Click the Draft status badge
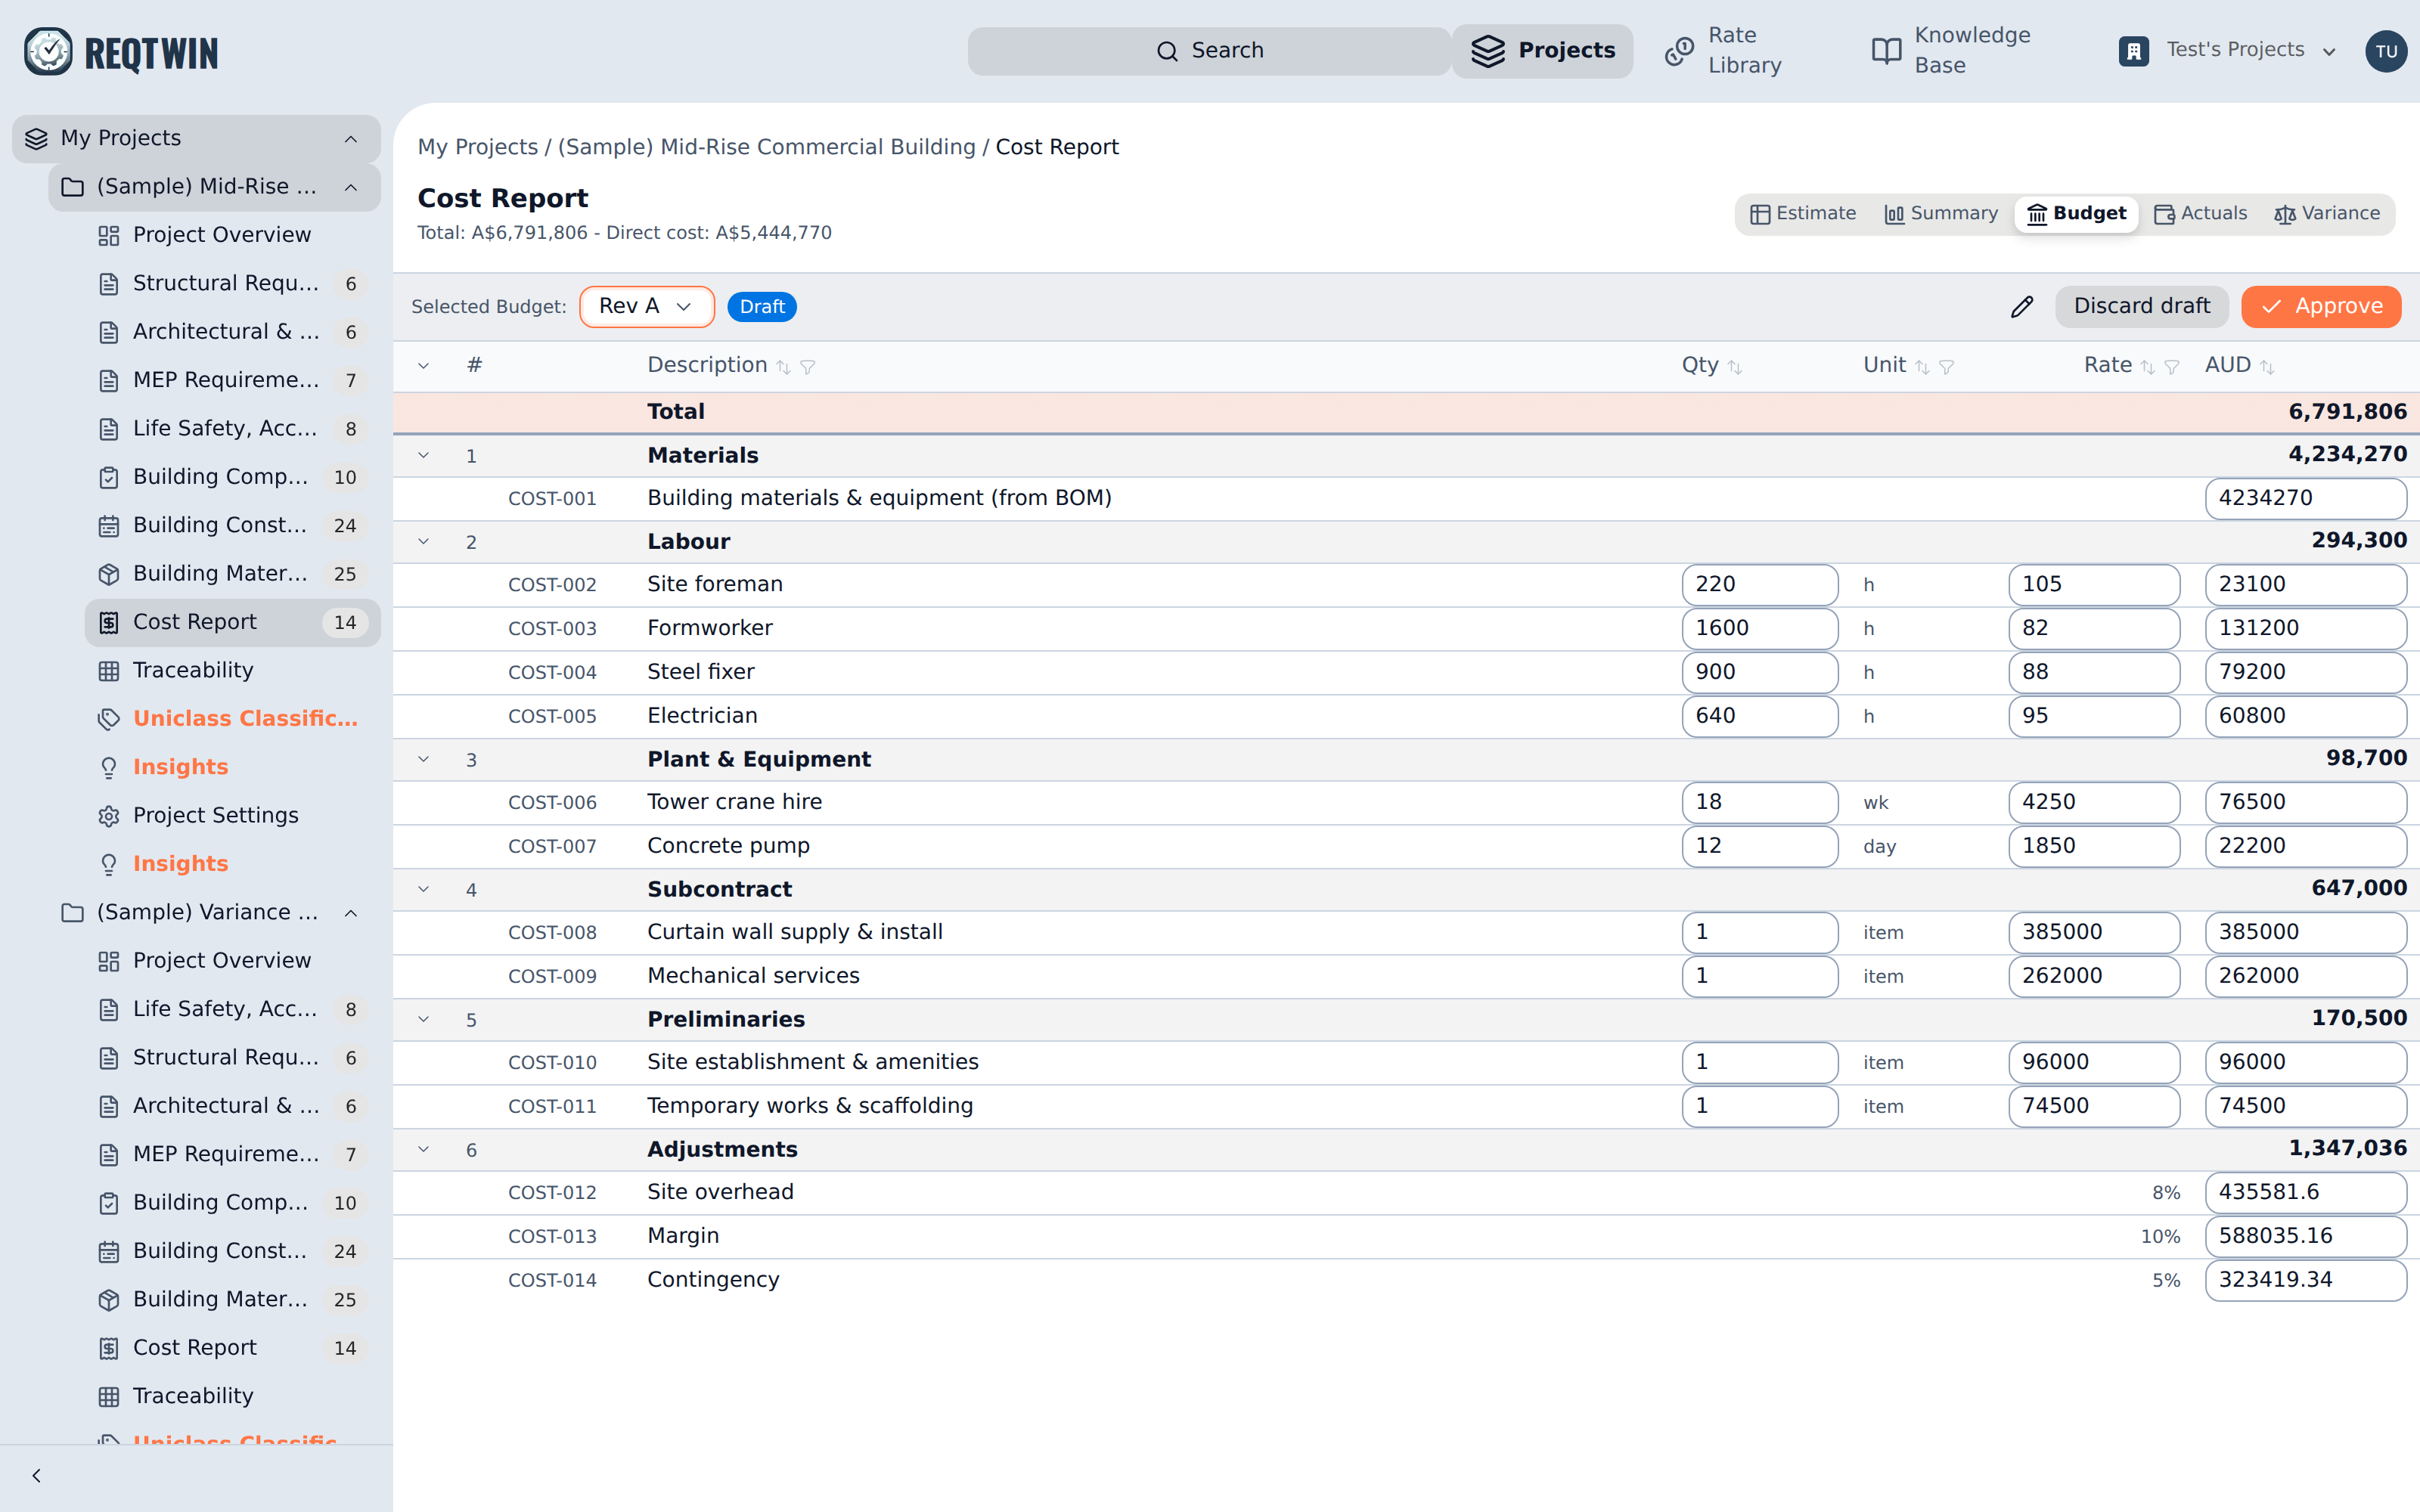The width and height of the screenshot is (2420, 1512). tap(762, 307)
